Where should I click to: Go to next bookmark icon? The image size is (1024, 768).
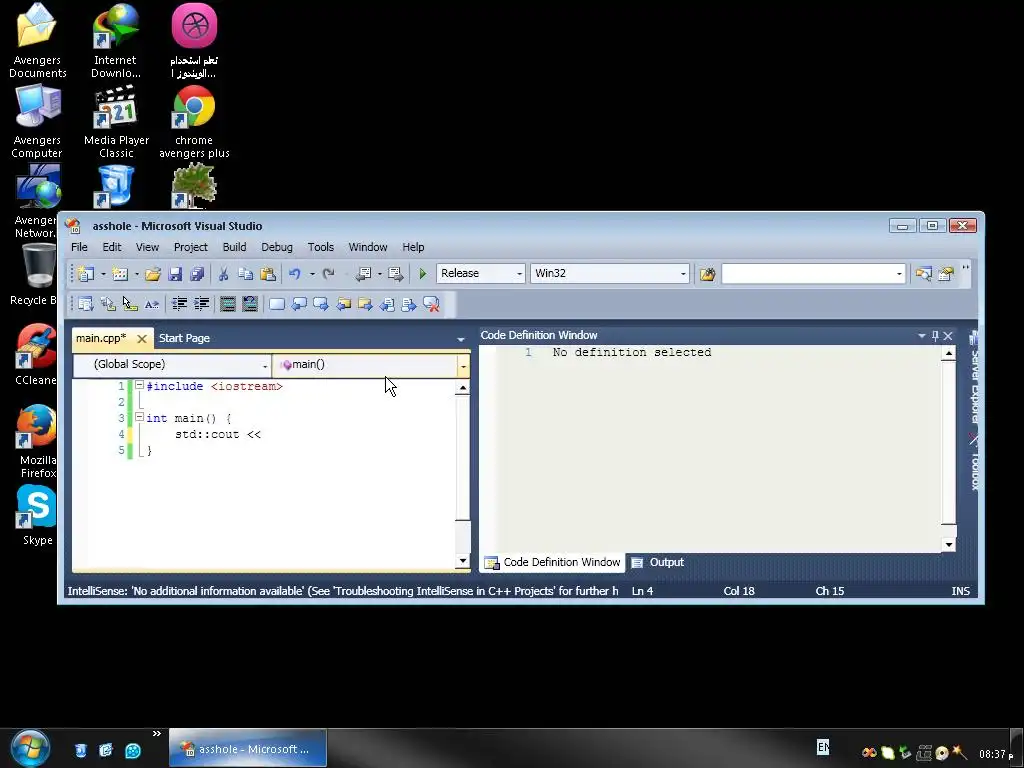click(x=321, y=304)
